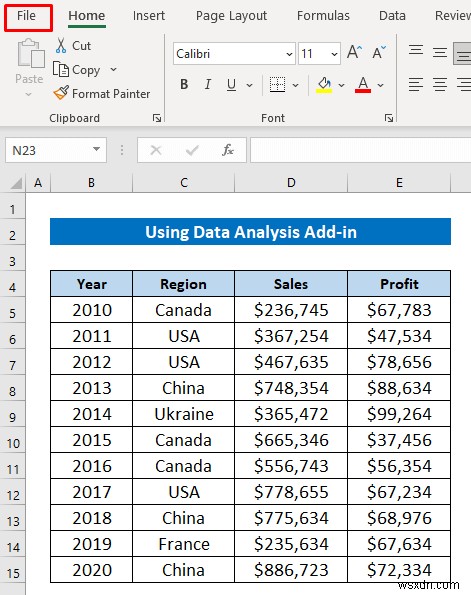Toggle Underline formatting
Viewport: 471px width, 595px height.
[x=231, y=84]
